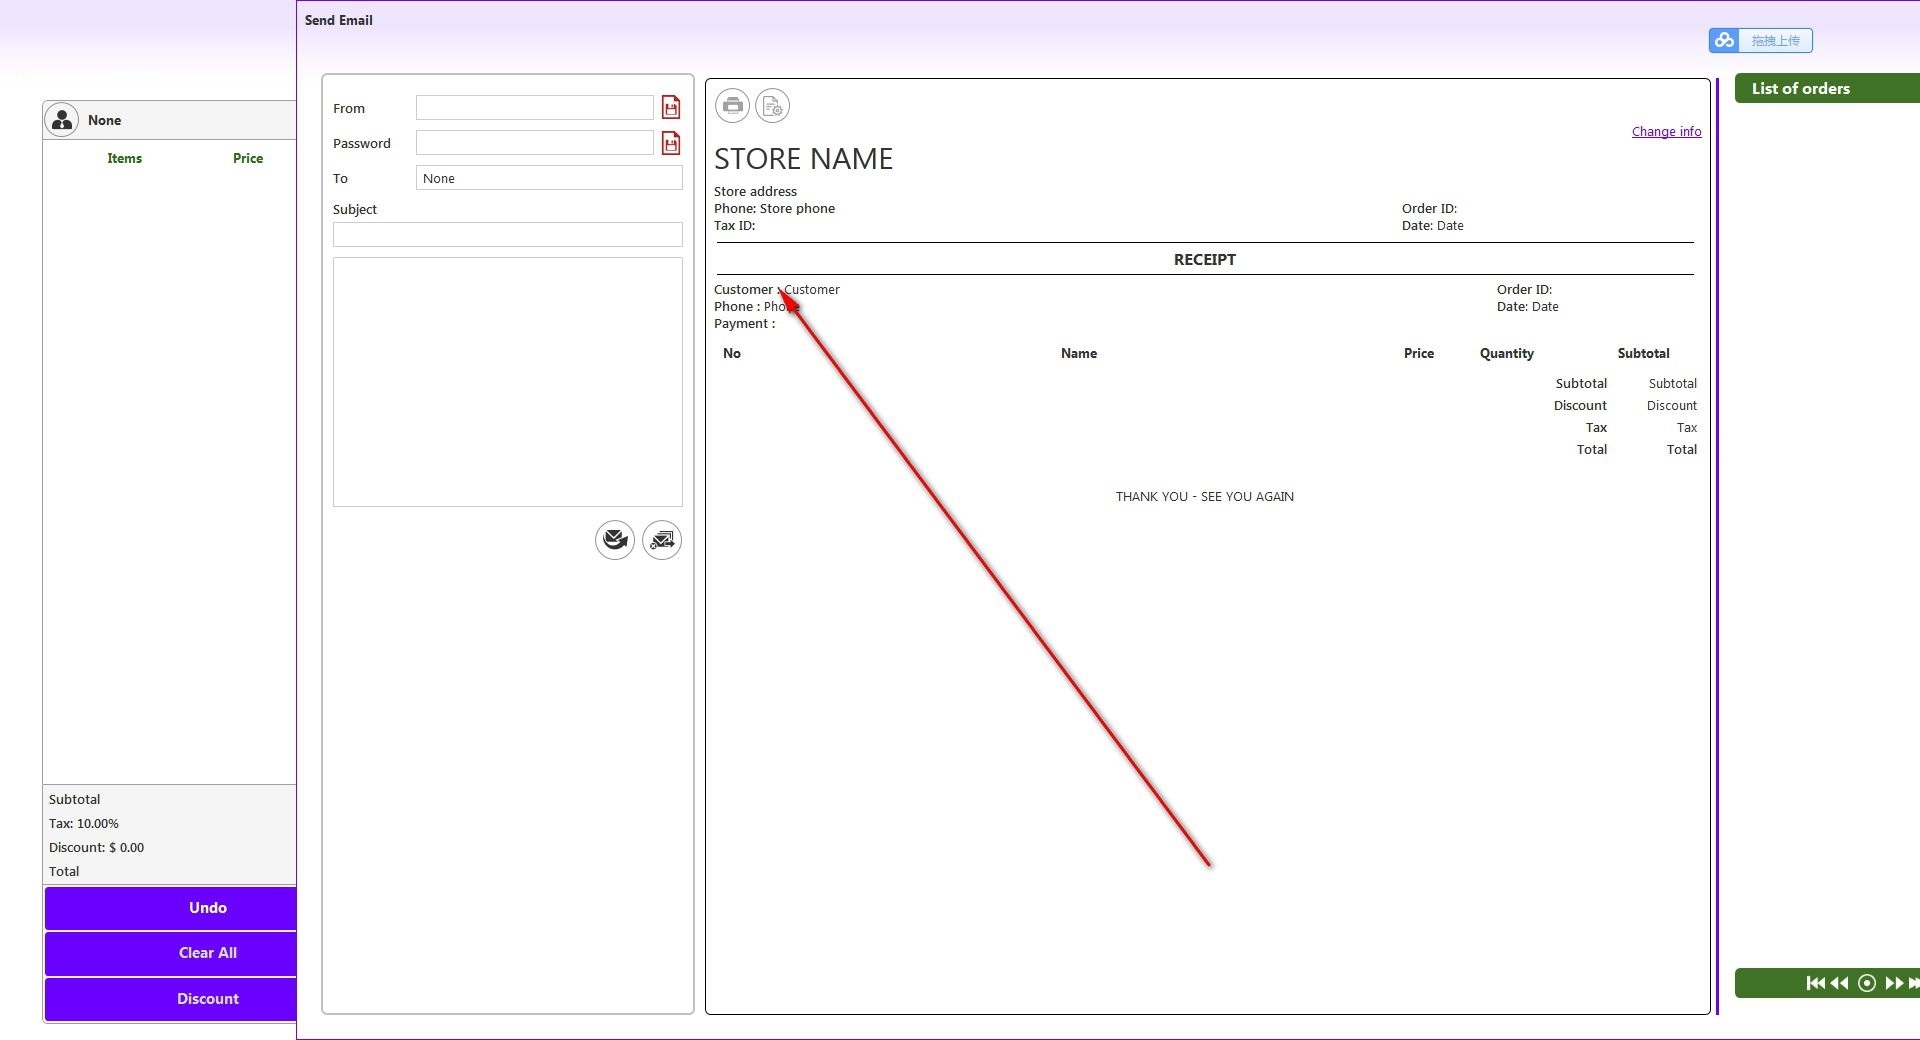
Task: Click the Change info link
Action: point(1666,131)
